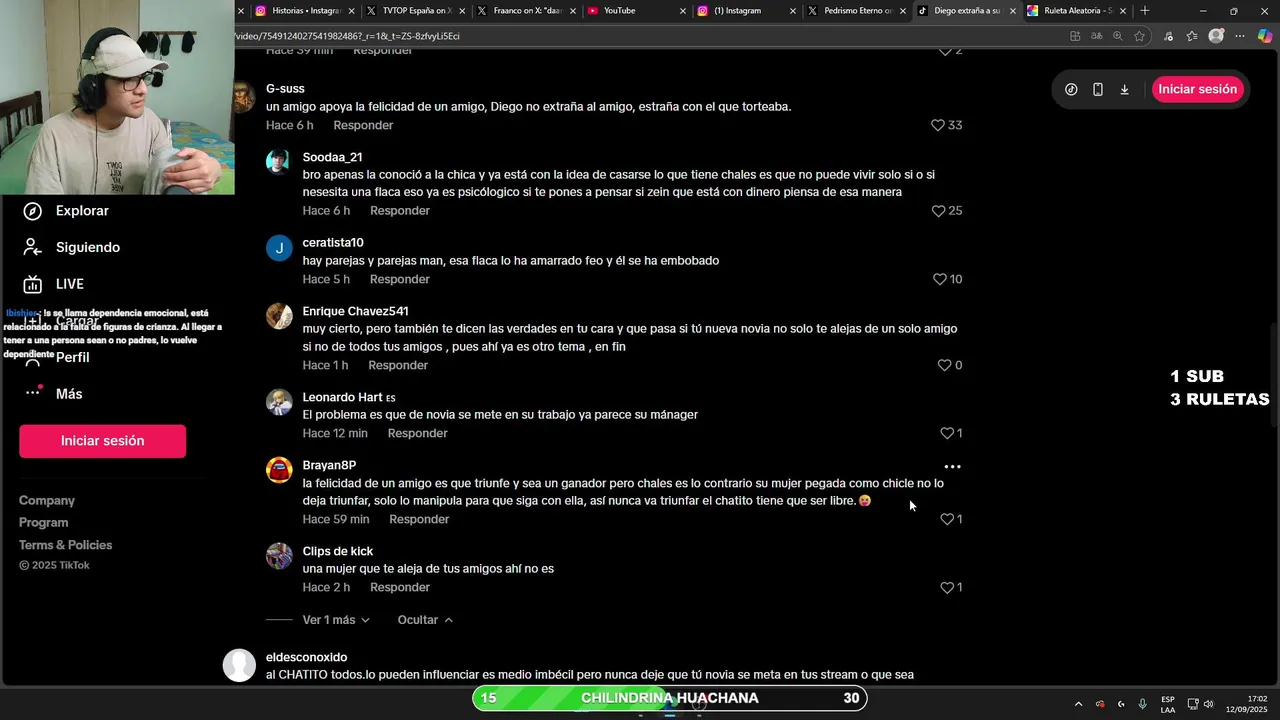1280x720 pixels.
Task: Click the top-right Iniciar sesión button
Action: [1198, 89]
